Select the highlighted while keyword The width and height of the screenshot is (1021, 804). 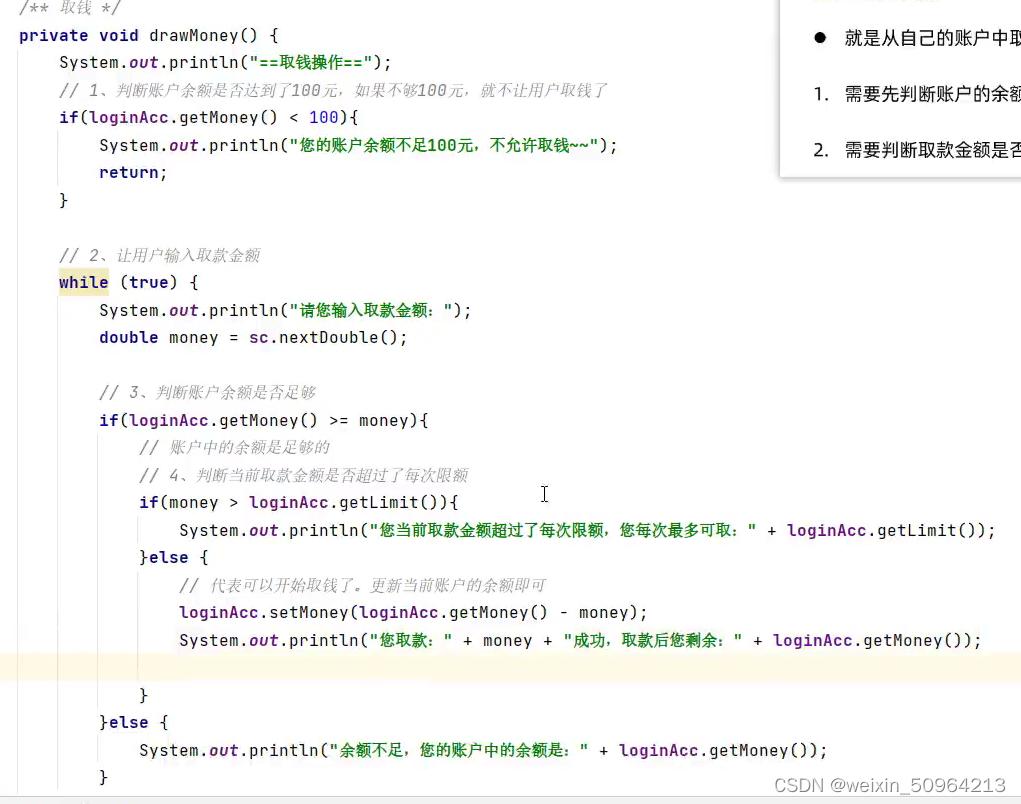82,282
